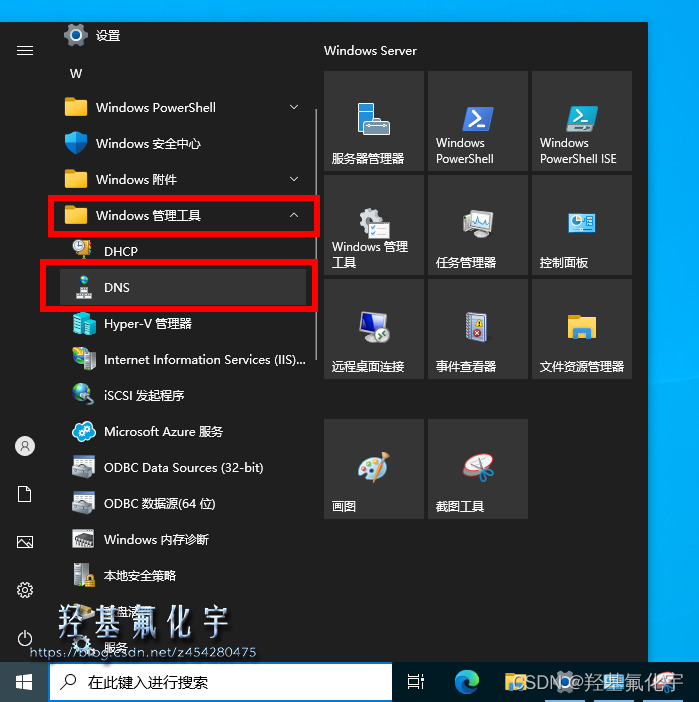Open 本地安全策略

183,575
